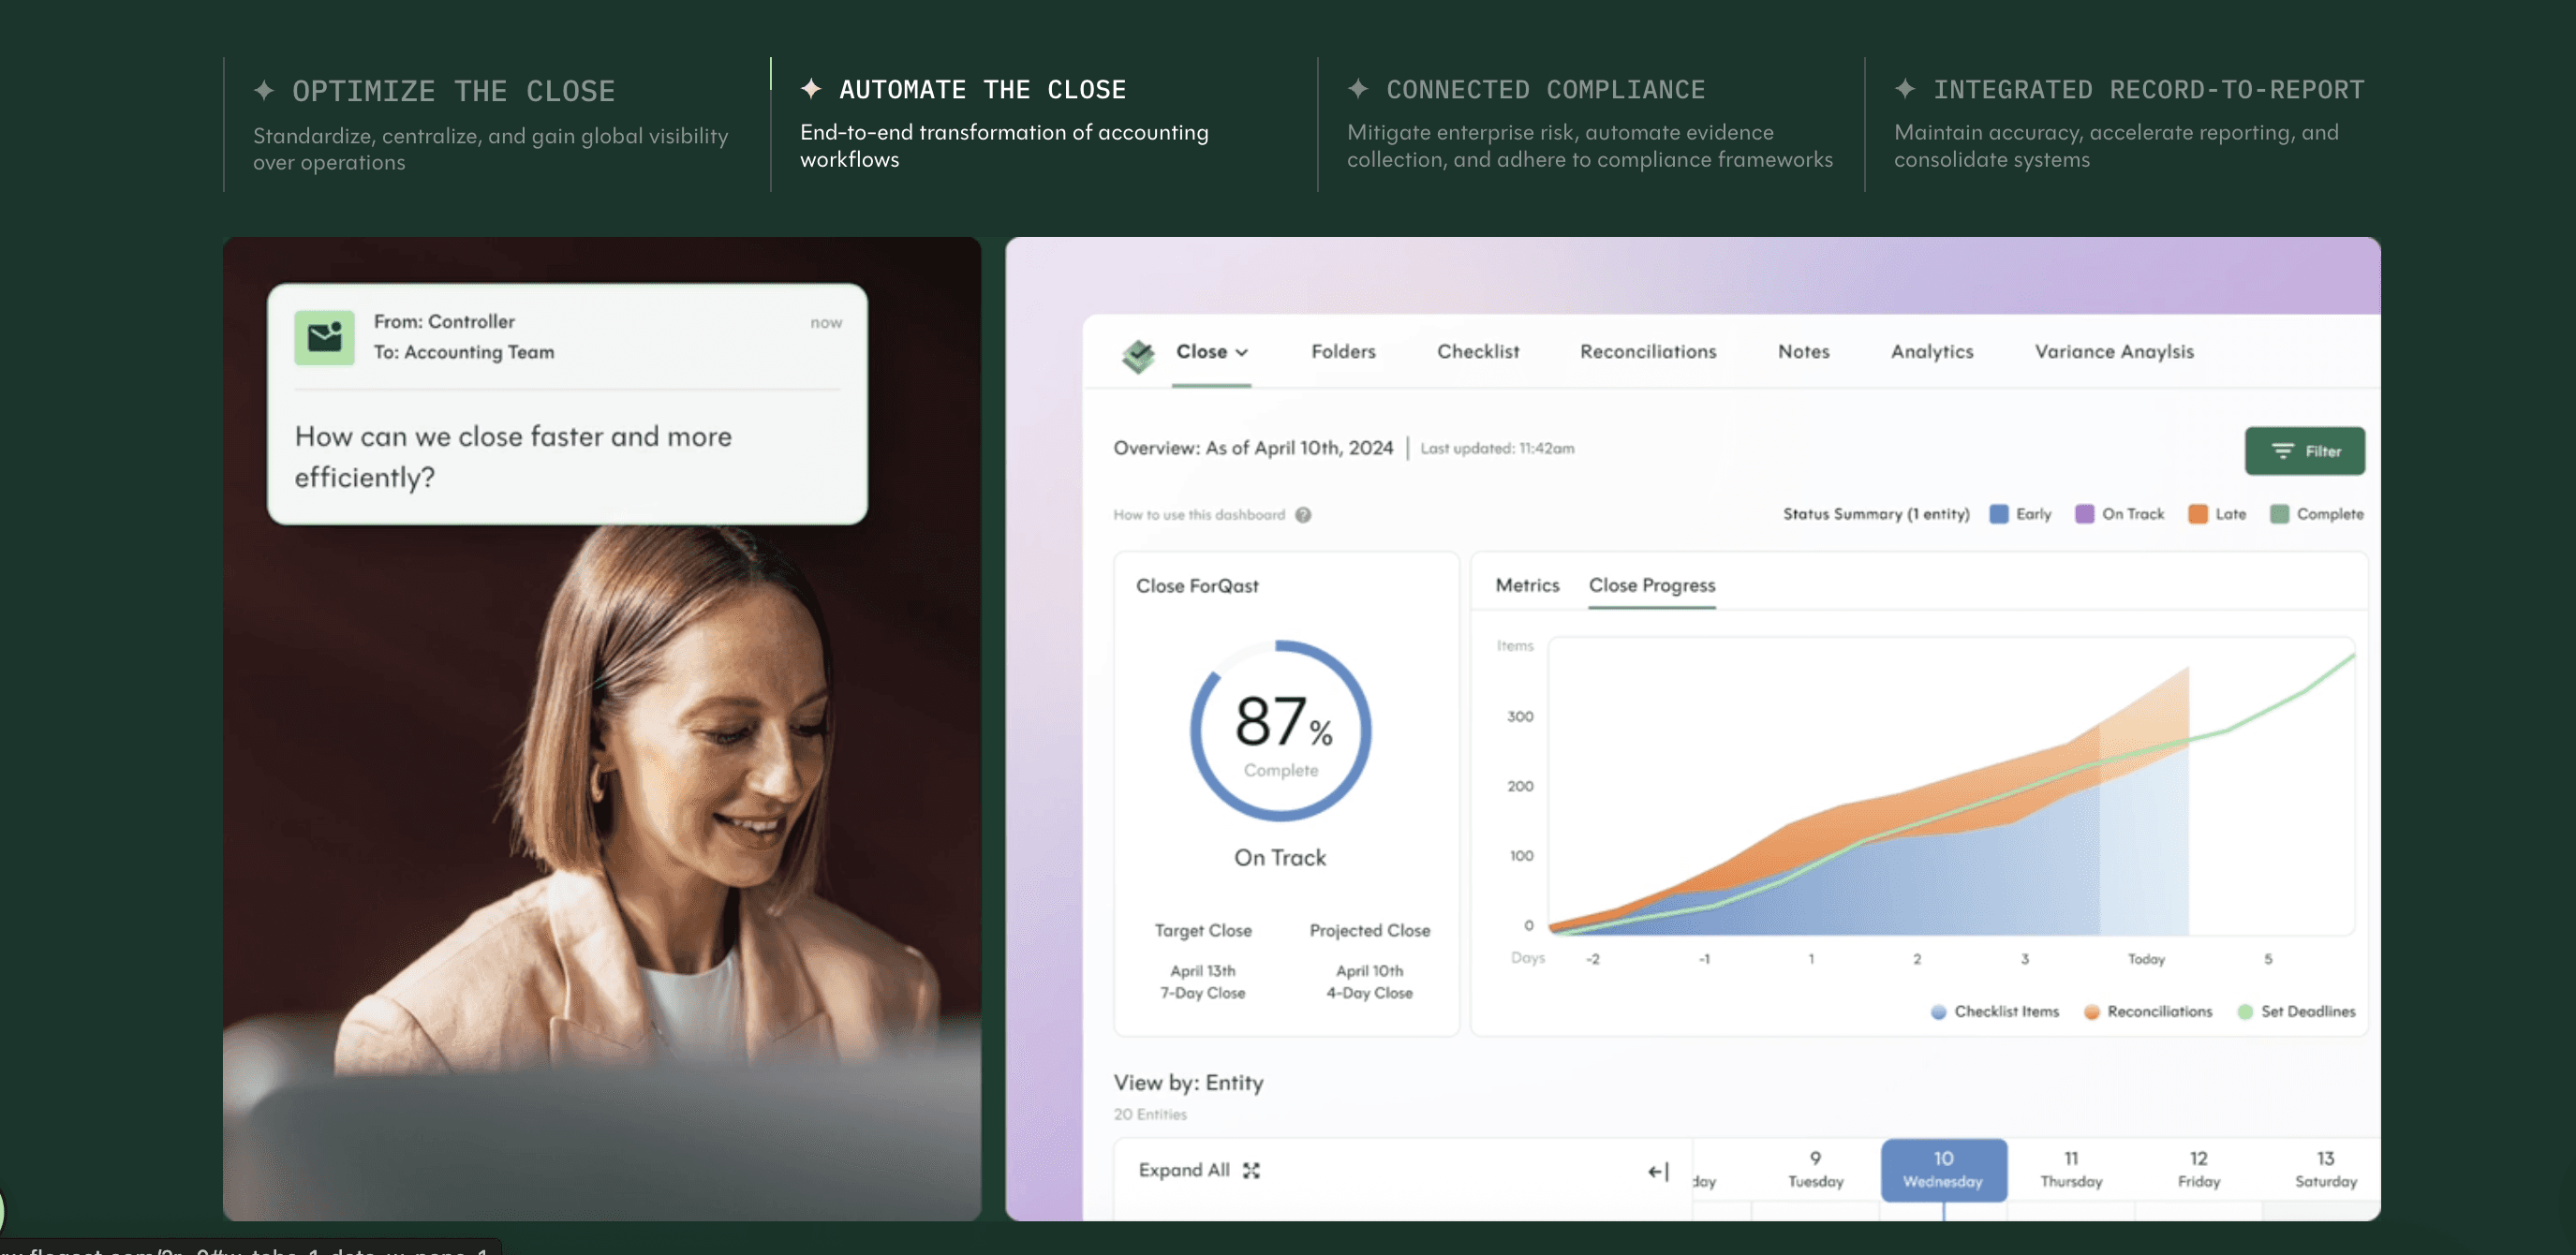Click the sparkle icon beside Optimize the Close

264,91
